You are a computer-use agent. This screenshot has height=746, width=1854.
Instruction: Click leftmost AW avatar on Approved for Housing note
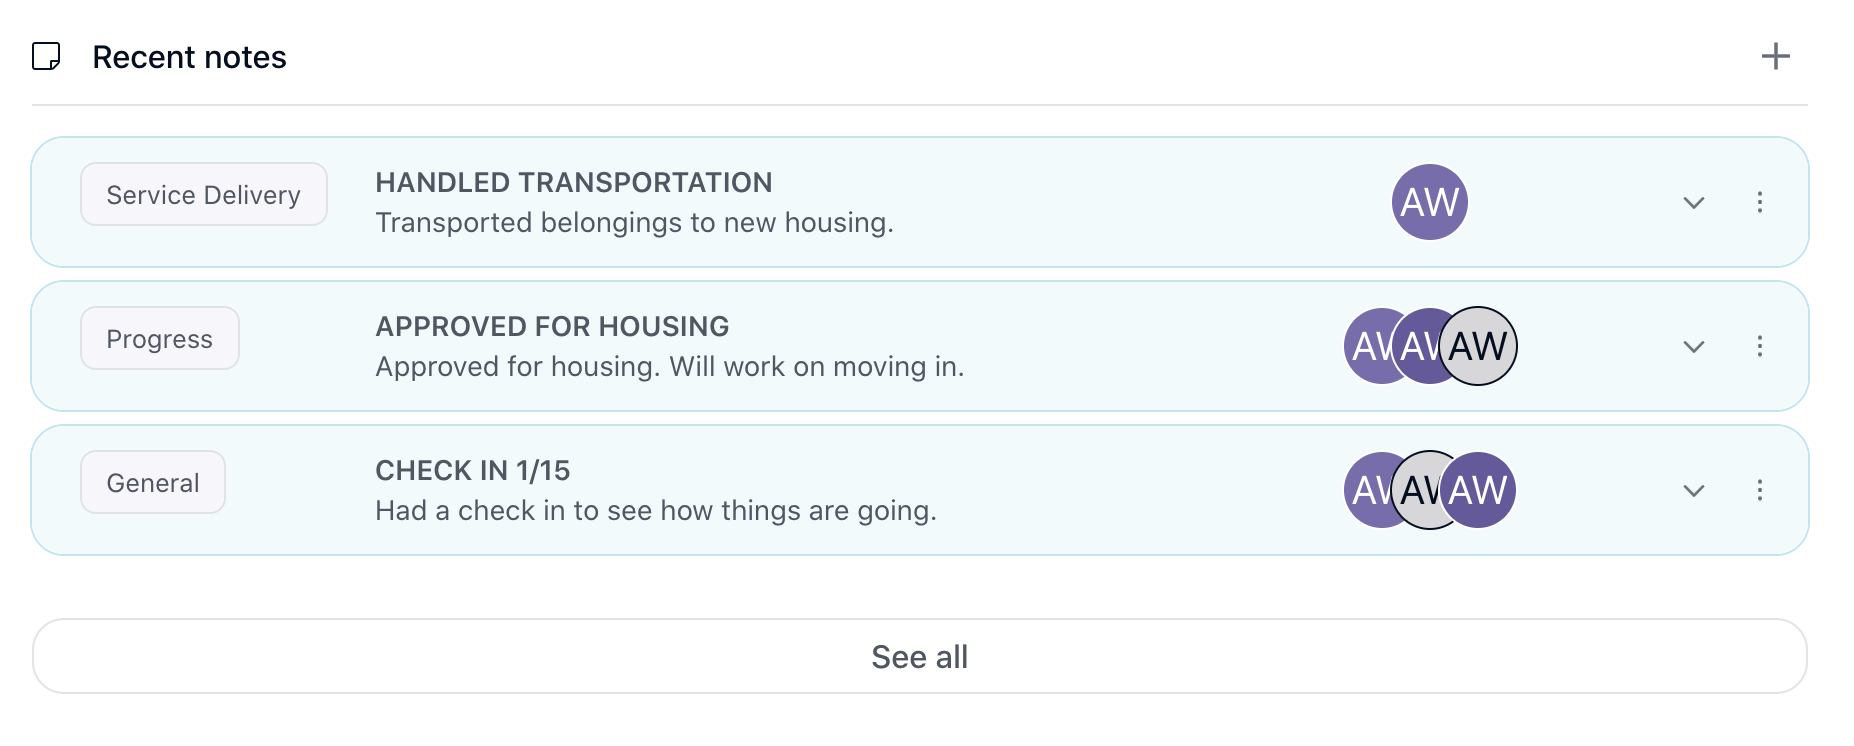1366,346
